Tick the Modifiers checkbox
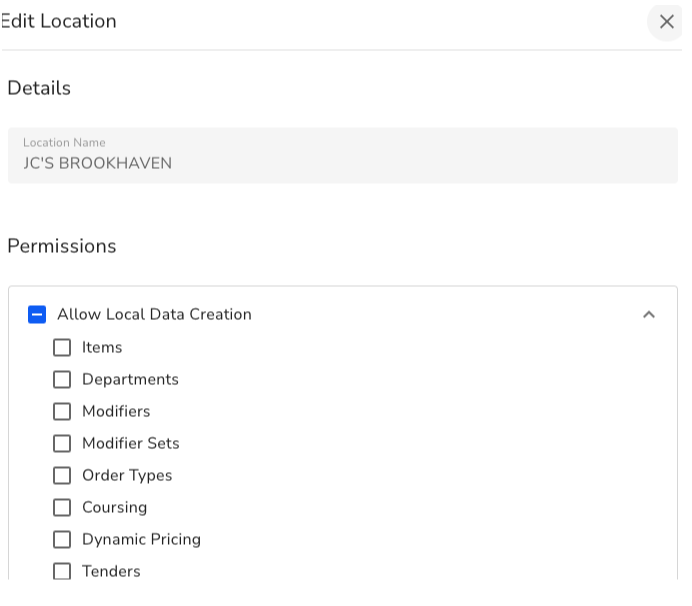The width and height of the screenshot is (692, 606). click(62, 412)
